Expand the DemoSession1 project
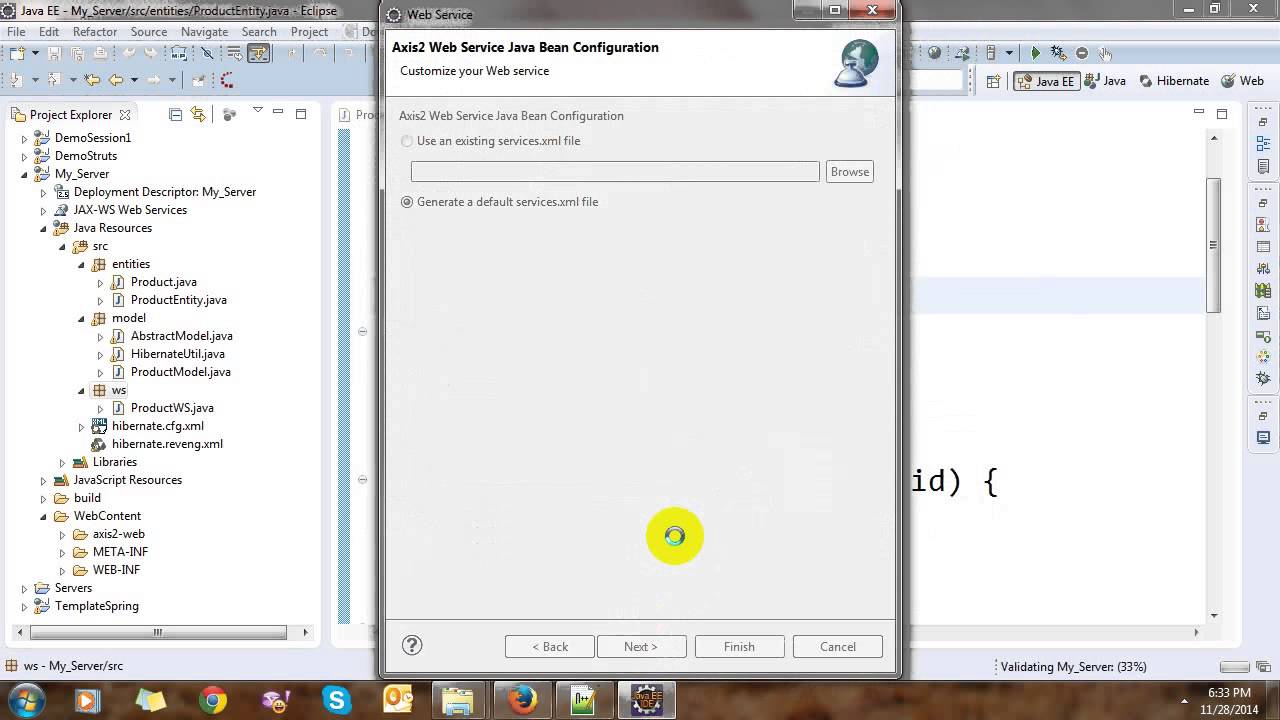 25,138
